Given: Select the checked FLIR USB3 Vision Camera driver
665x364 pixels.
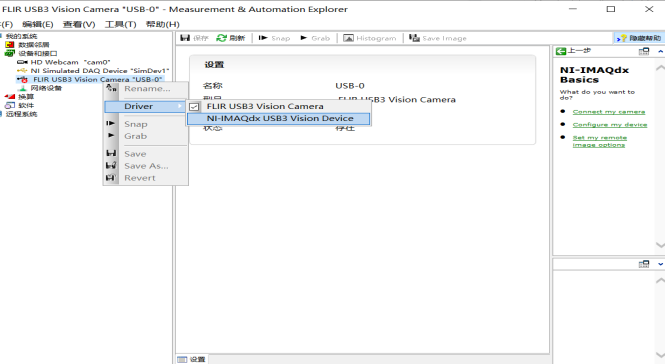Looking at the screenshot, I should pyautogui.click(x=279, y=106).
